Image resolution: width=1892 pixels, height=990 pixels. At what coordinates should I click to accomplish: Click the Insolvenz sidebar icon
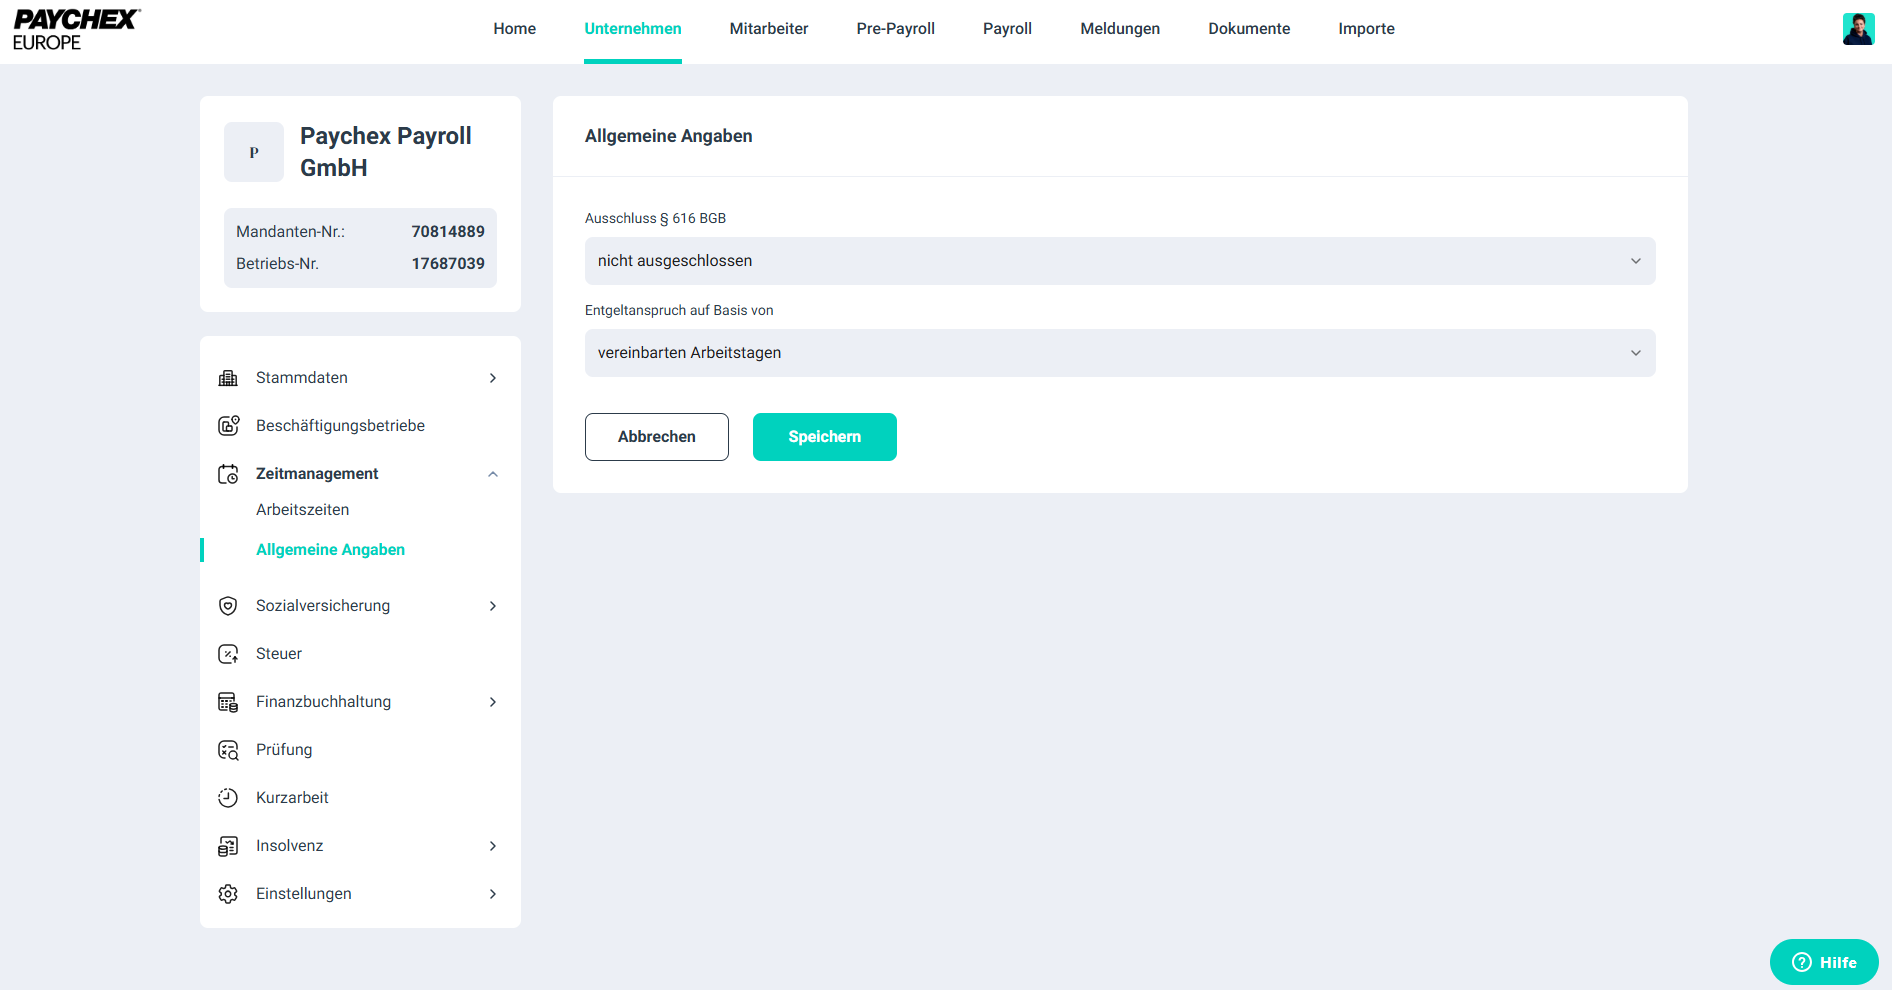click(x=228, y=846)
